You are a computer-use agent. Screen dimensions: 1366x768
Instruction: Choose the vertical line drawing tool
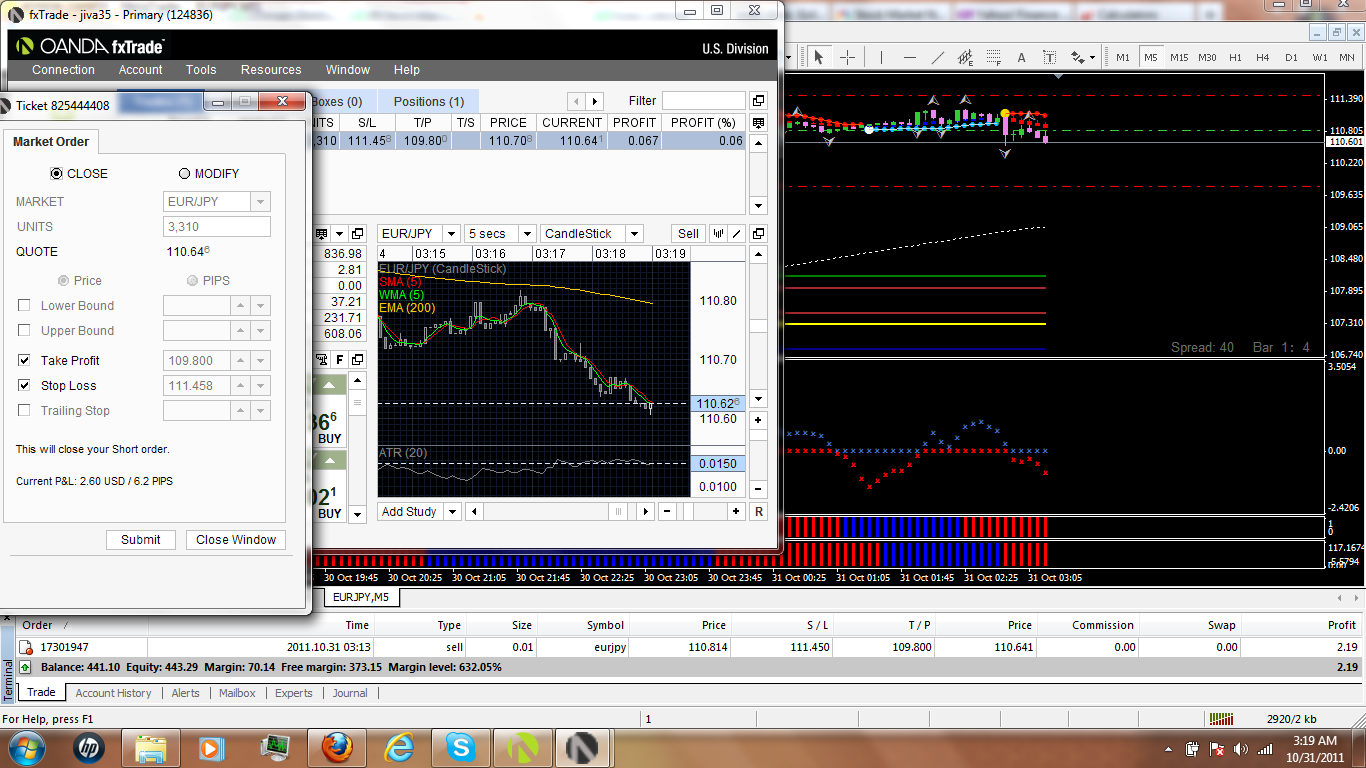[x=881, y=57]
